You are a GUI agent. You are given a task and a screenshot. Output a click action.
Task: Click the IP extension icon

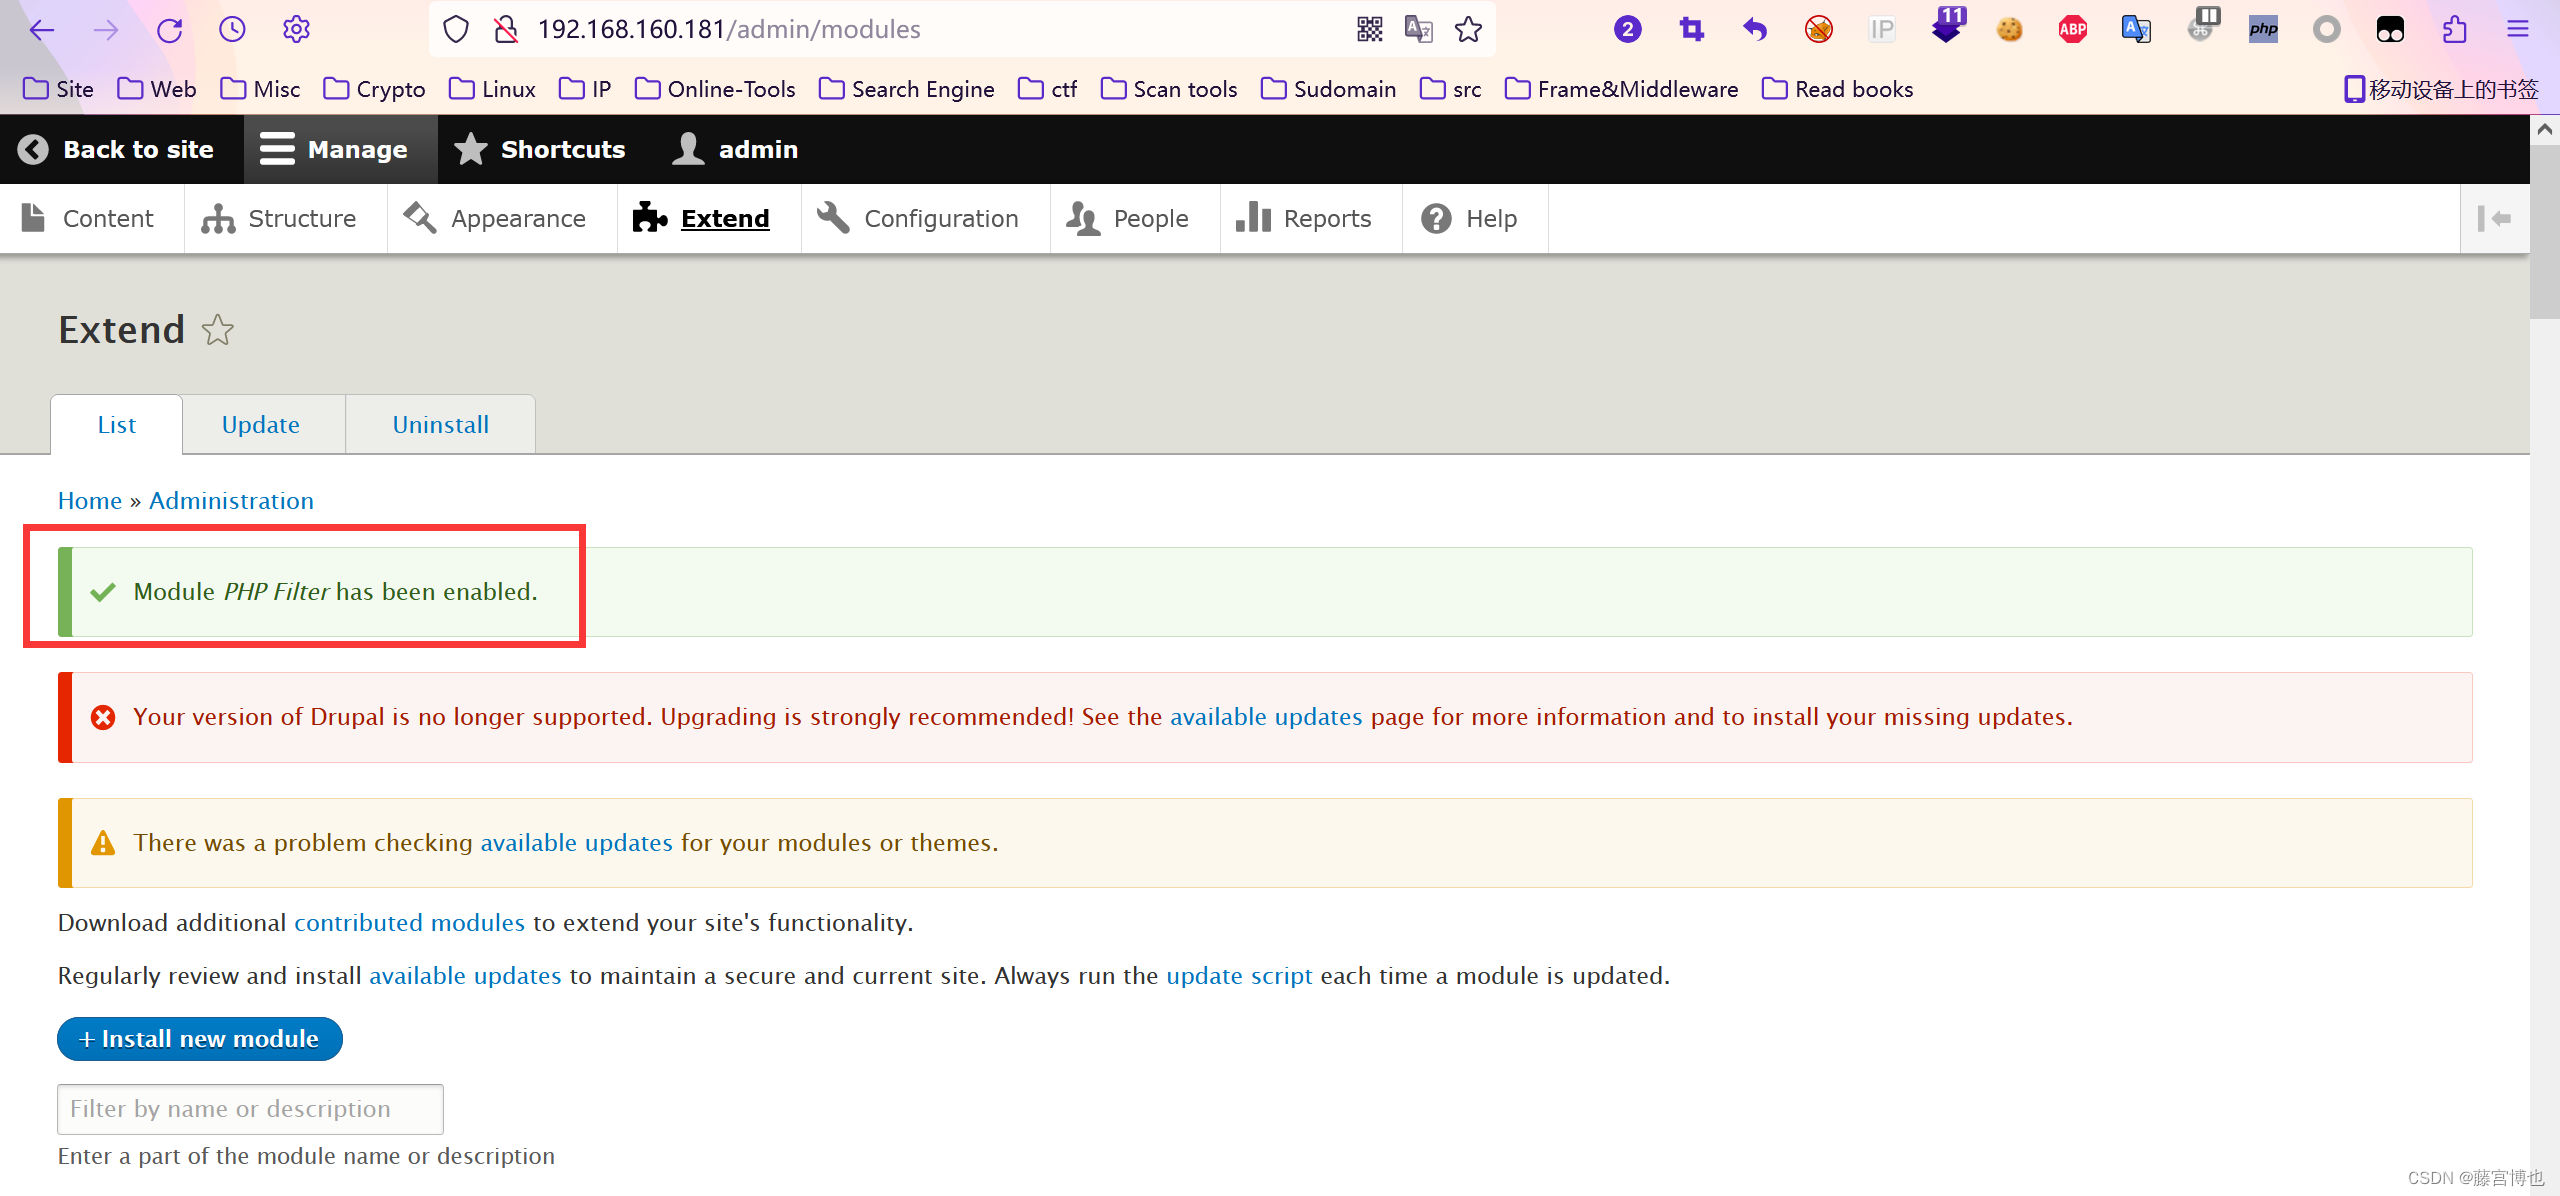click(x=1882, y=30)
